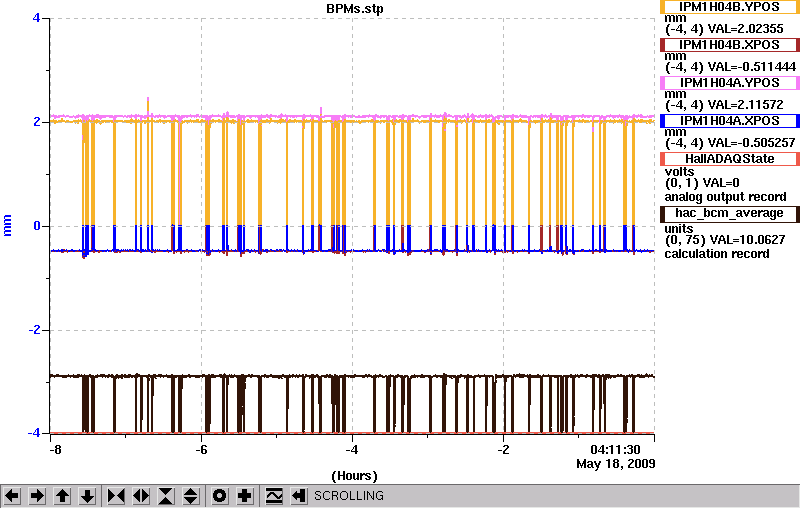Click the vertical mm y-axis label
This screenshot has width=800, height=508.
tap(7, 225)
